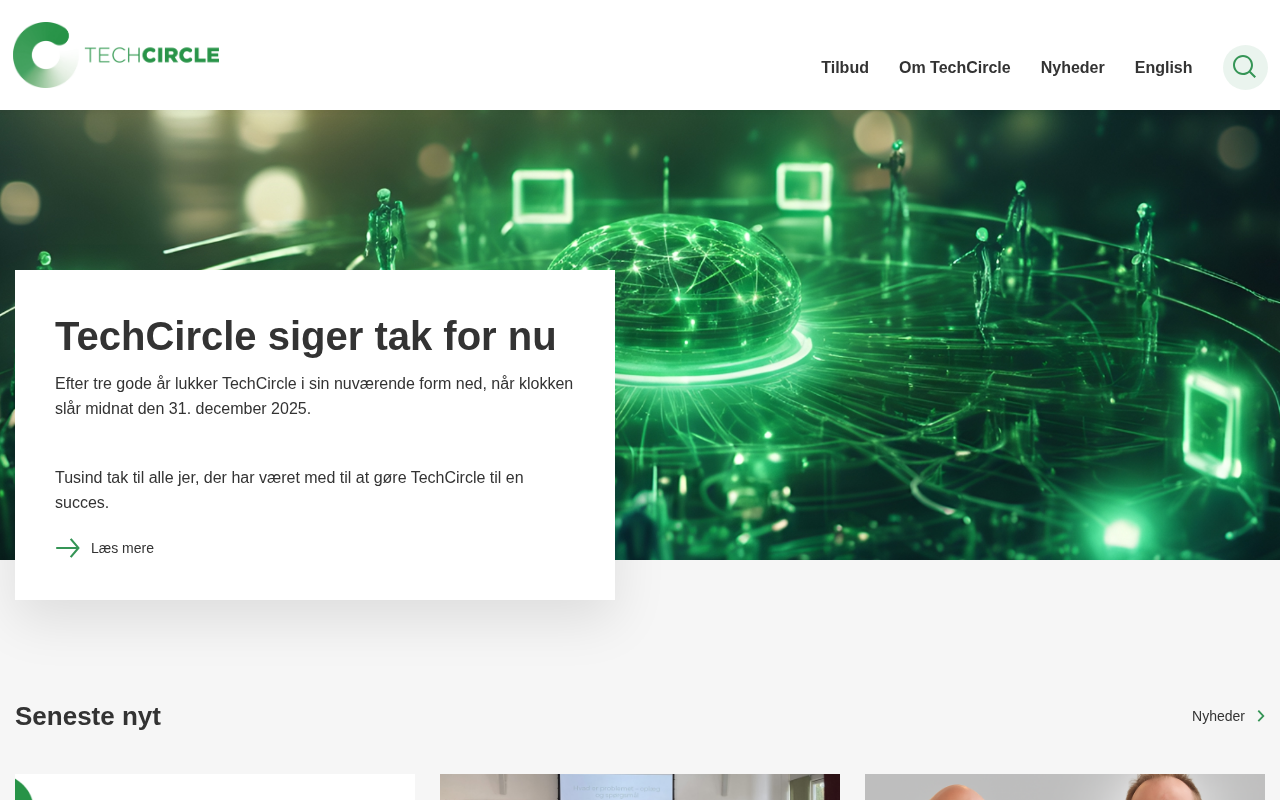Click the chevron next to Nyheder link
Screen dimensions: 1280x800
(x=1261, y=716)
